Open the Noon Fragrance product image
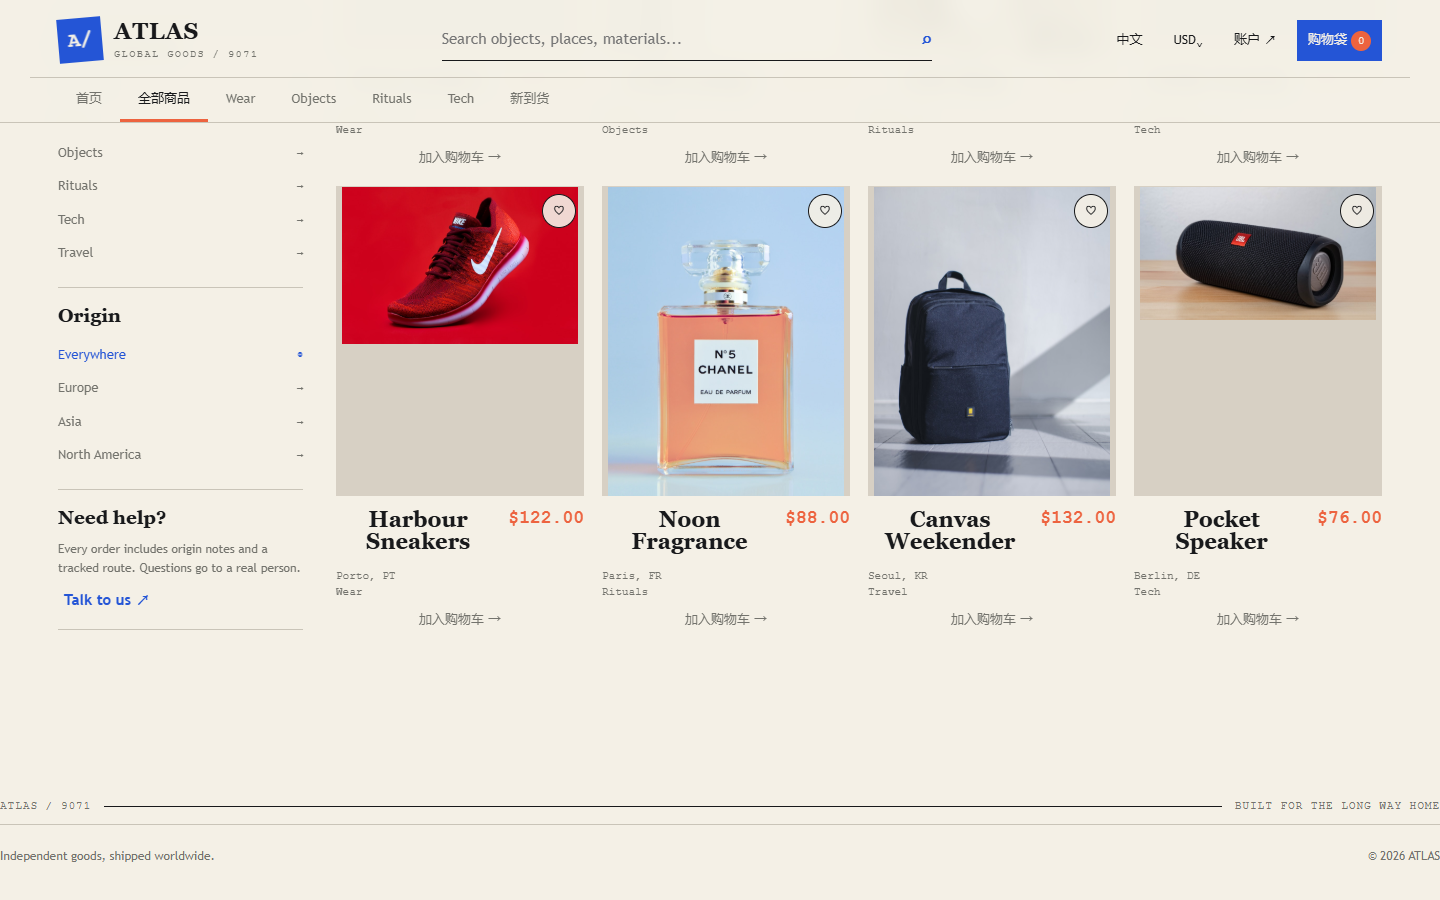This screenshot has width=1440, height=900. coord(726,341)
